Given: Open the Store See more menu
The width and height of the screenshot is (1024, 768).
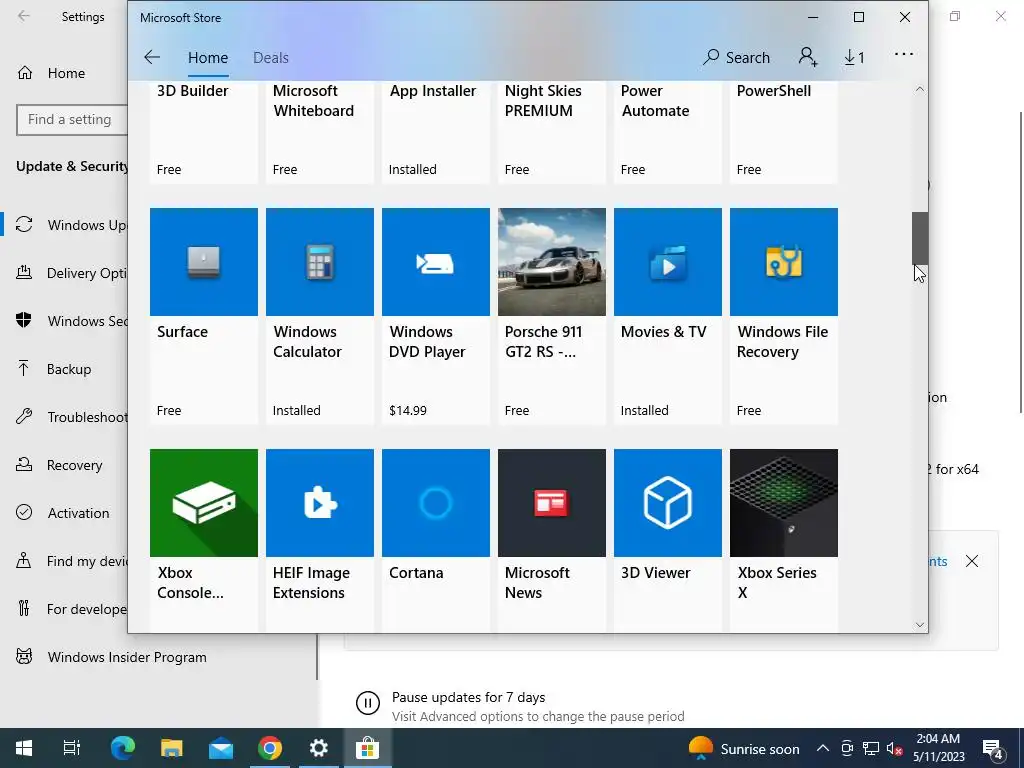Looking at the screenshot, I should click(x=904, y=55).
